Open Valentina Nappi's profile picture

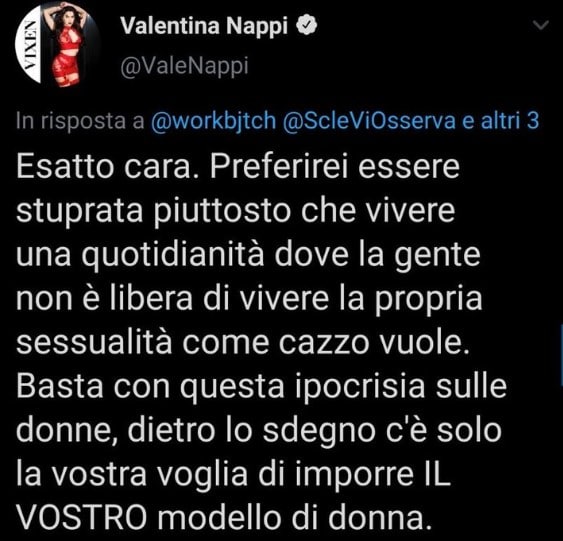[x=55, y=44]
